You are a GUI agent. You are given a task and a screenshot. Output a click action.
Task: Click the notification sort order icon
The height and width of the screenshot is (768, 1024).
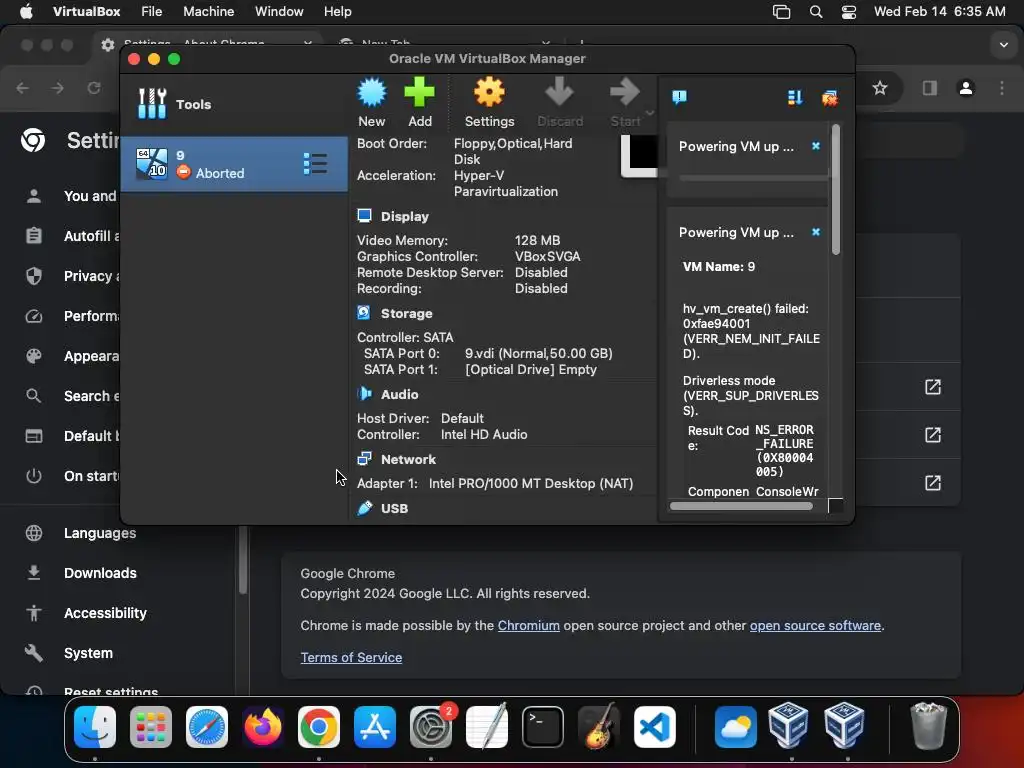click(795, 97)
